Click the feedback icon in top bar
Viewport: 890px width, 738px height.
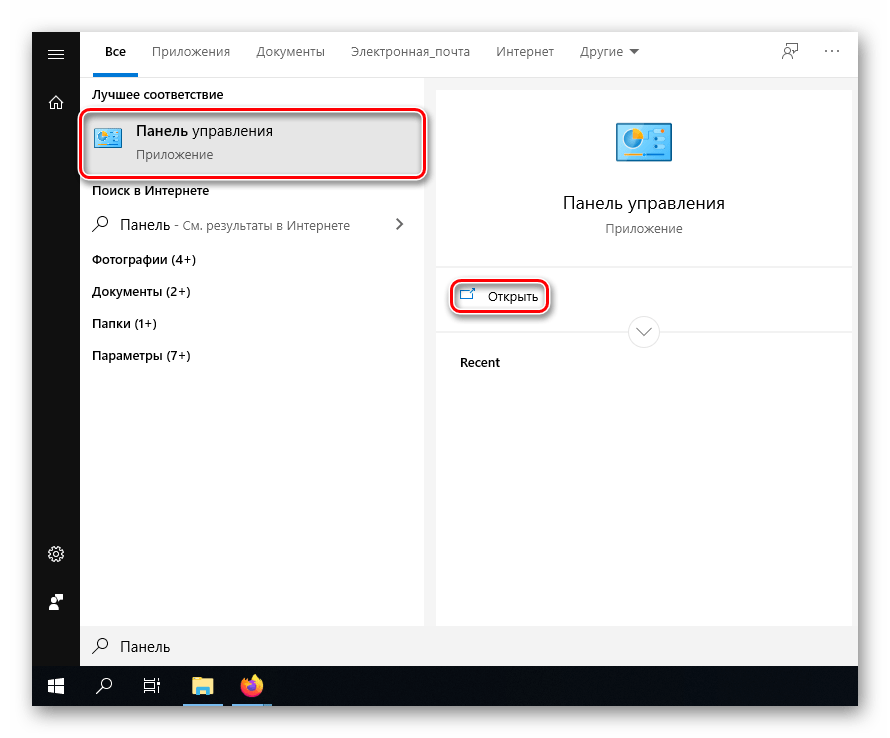[x=790, y=52]
